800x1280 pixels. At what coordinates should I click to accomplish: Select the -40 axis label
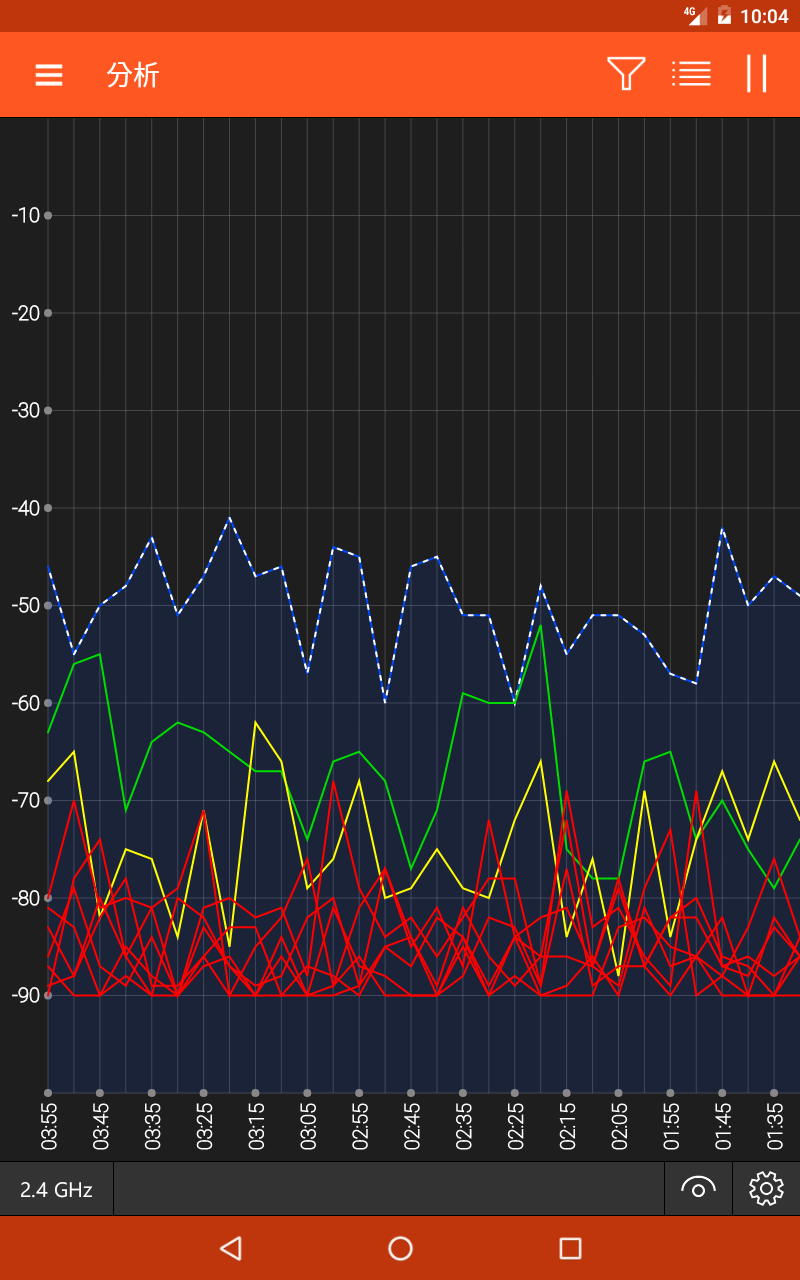click(25, 508)
